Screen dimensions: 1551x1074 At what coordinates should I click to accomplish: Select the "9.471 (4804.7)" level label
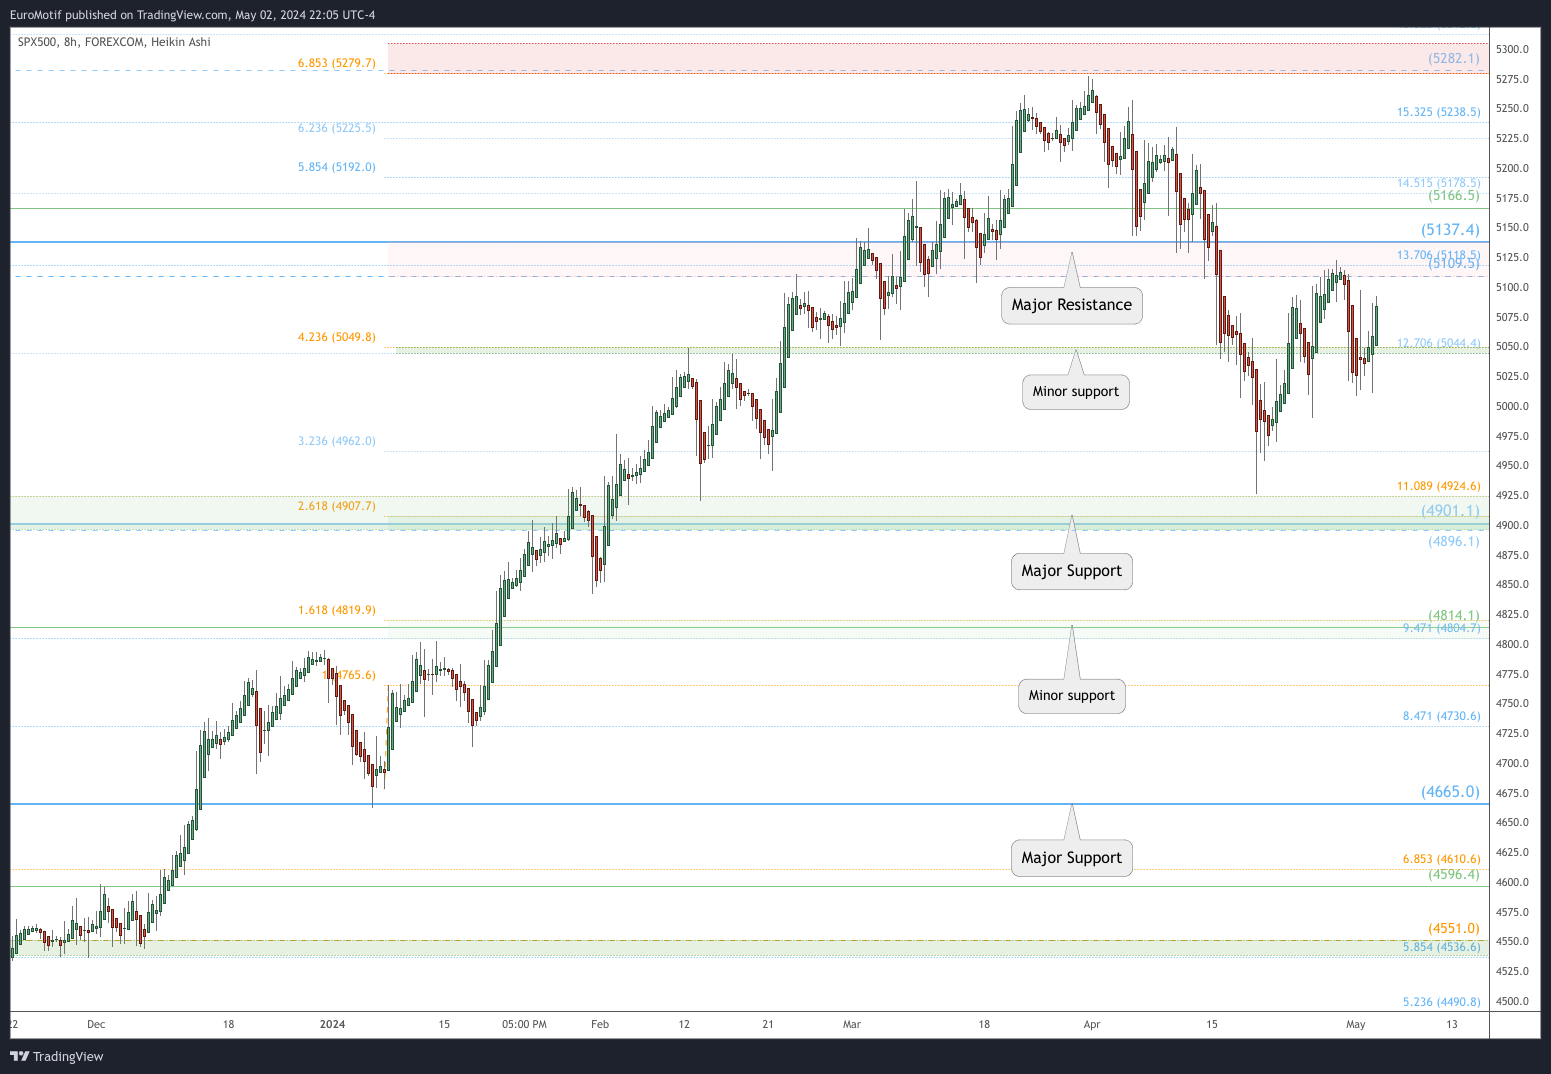tap(1441, 628)
